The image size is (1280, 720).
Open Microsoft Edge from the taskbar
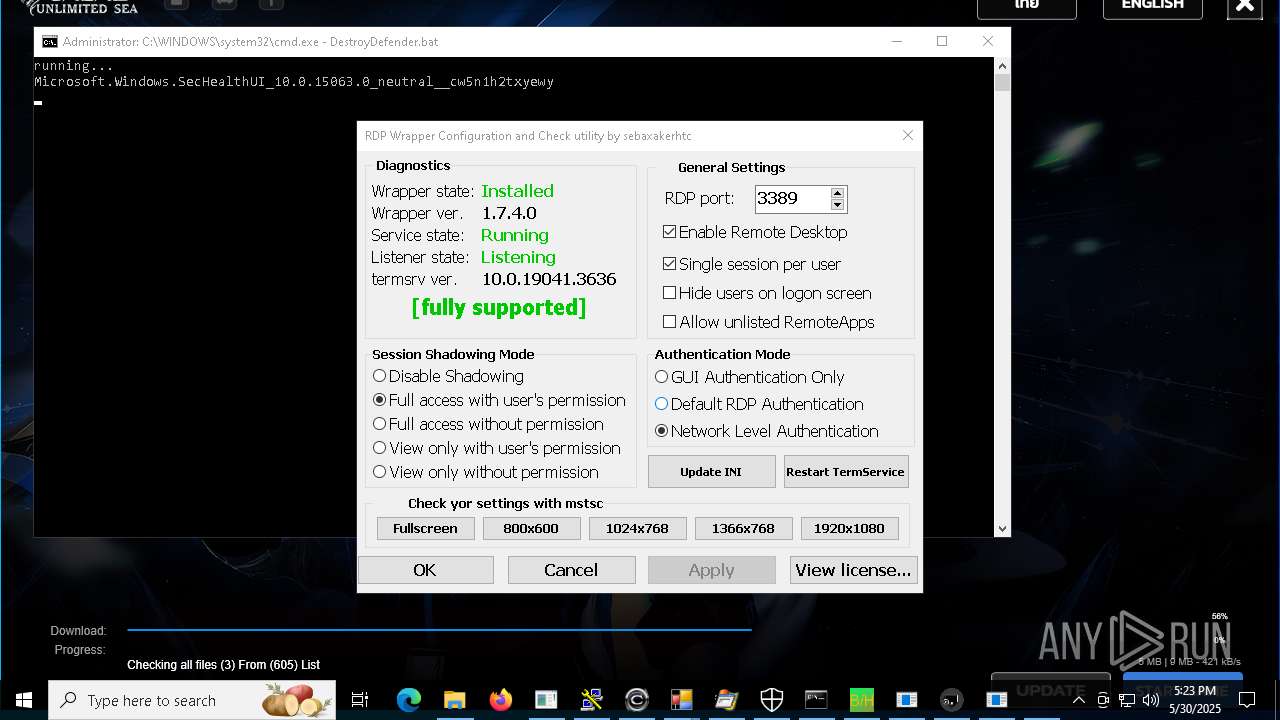408,700
